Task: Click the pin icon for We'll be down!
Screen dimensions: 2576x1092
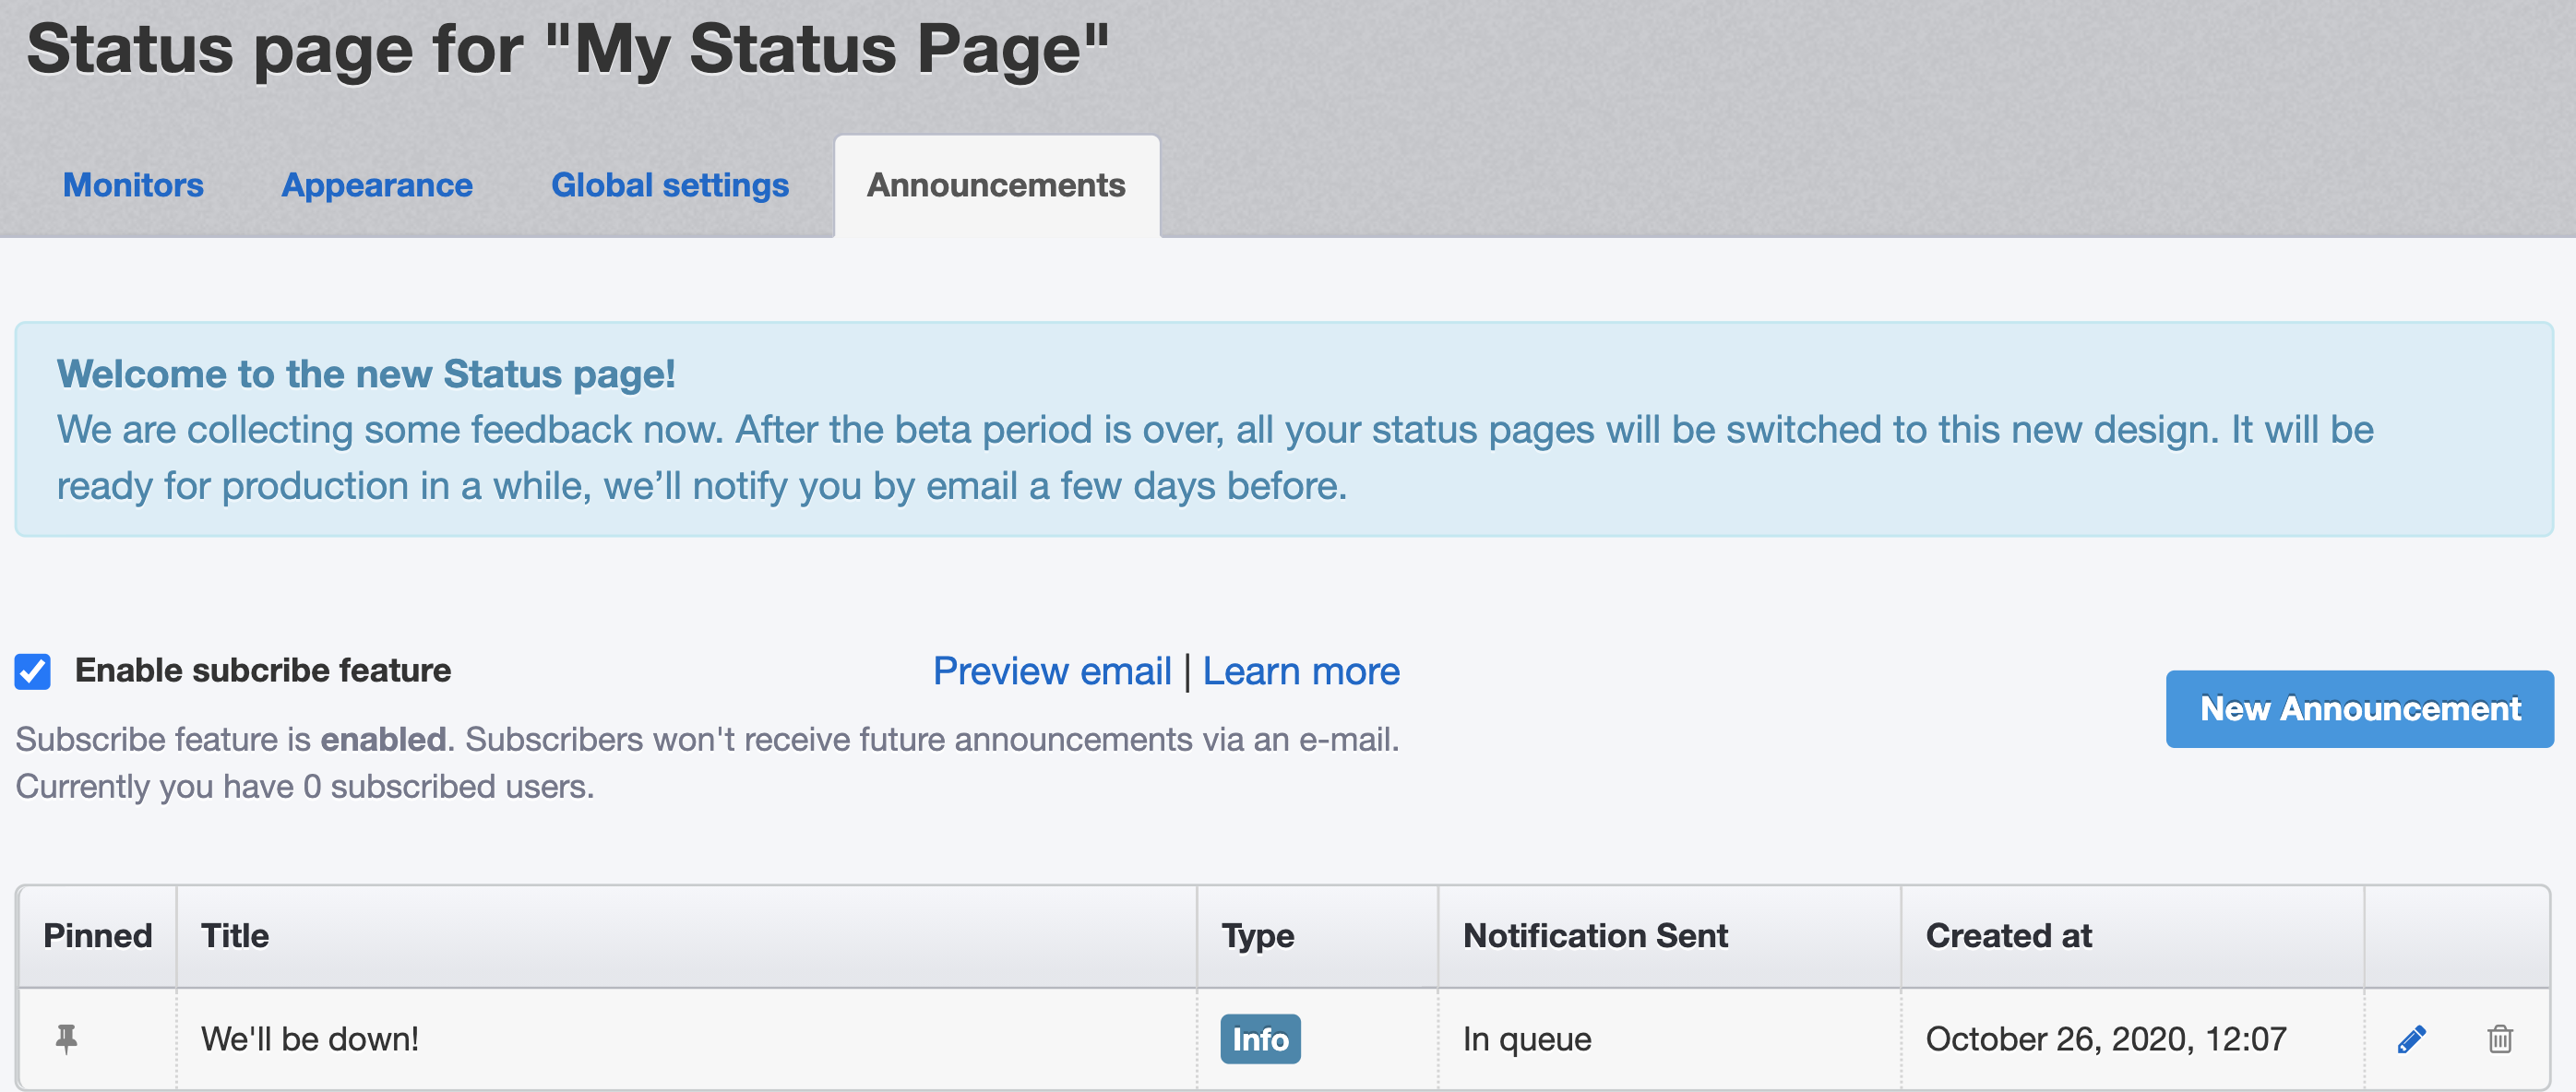Action: (x=66, y=1039)
